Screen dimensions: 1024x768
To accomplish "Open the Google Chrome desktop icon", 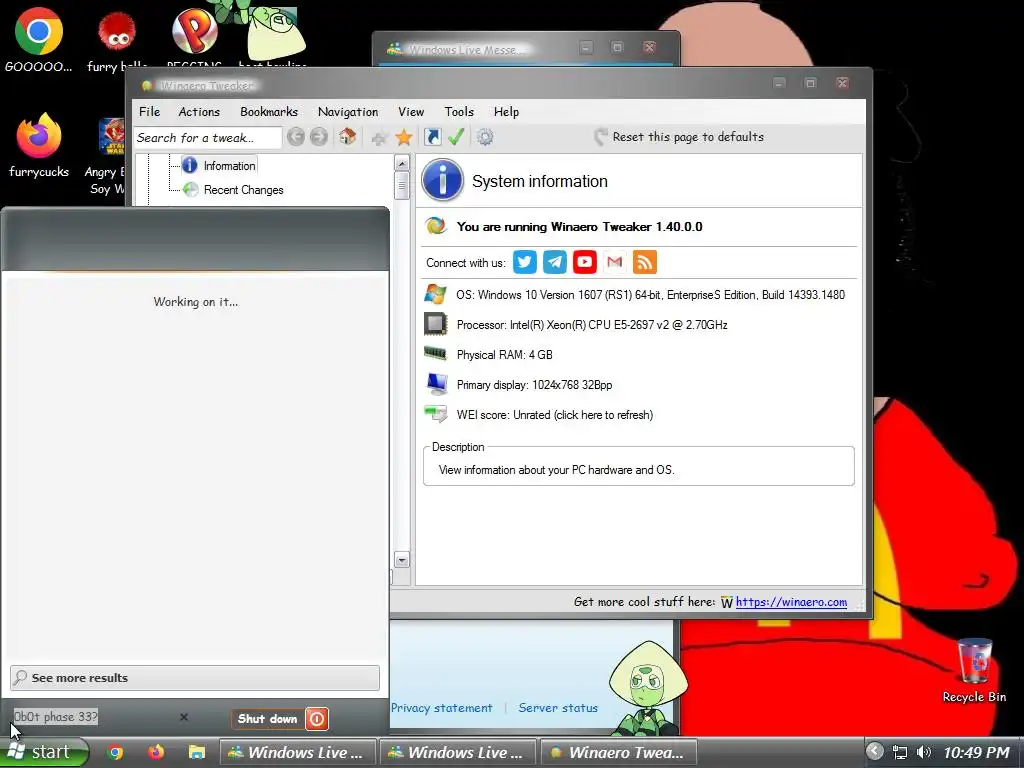I will (39, 31).
